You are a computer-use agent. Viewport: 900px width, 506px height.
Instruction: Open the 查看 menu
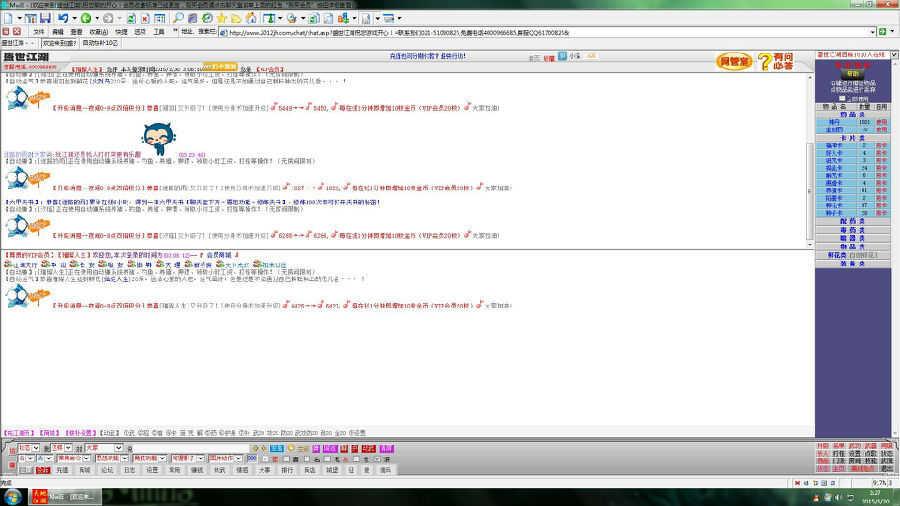pyautogui.click(x=76, y=32)
